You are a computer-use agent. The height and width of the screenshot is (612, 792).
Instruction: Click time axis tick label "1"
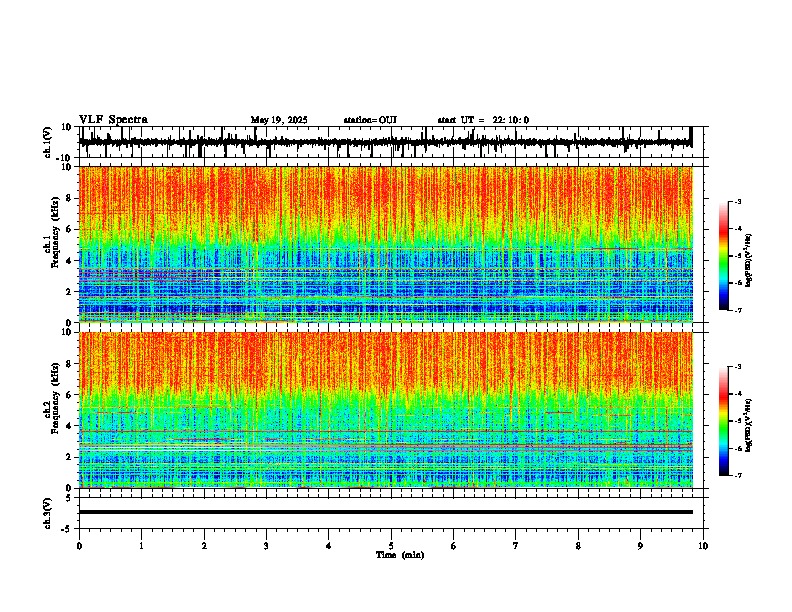click(141, 546)
